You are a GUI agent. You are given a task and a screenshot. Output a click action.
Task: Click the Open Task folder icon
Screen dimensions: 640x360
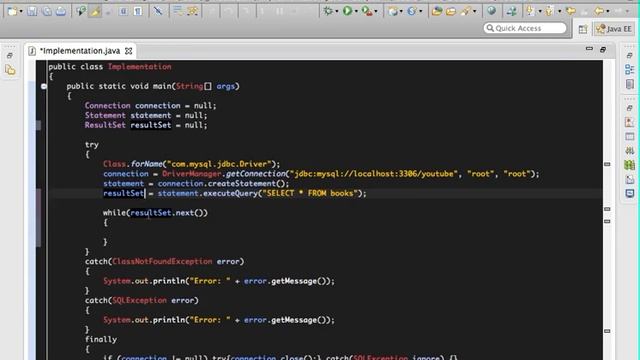click(x=451, y=11)
